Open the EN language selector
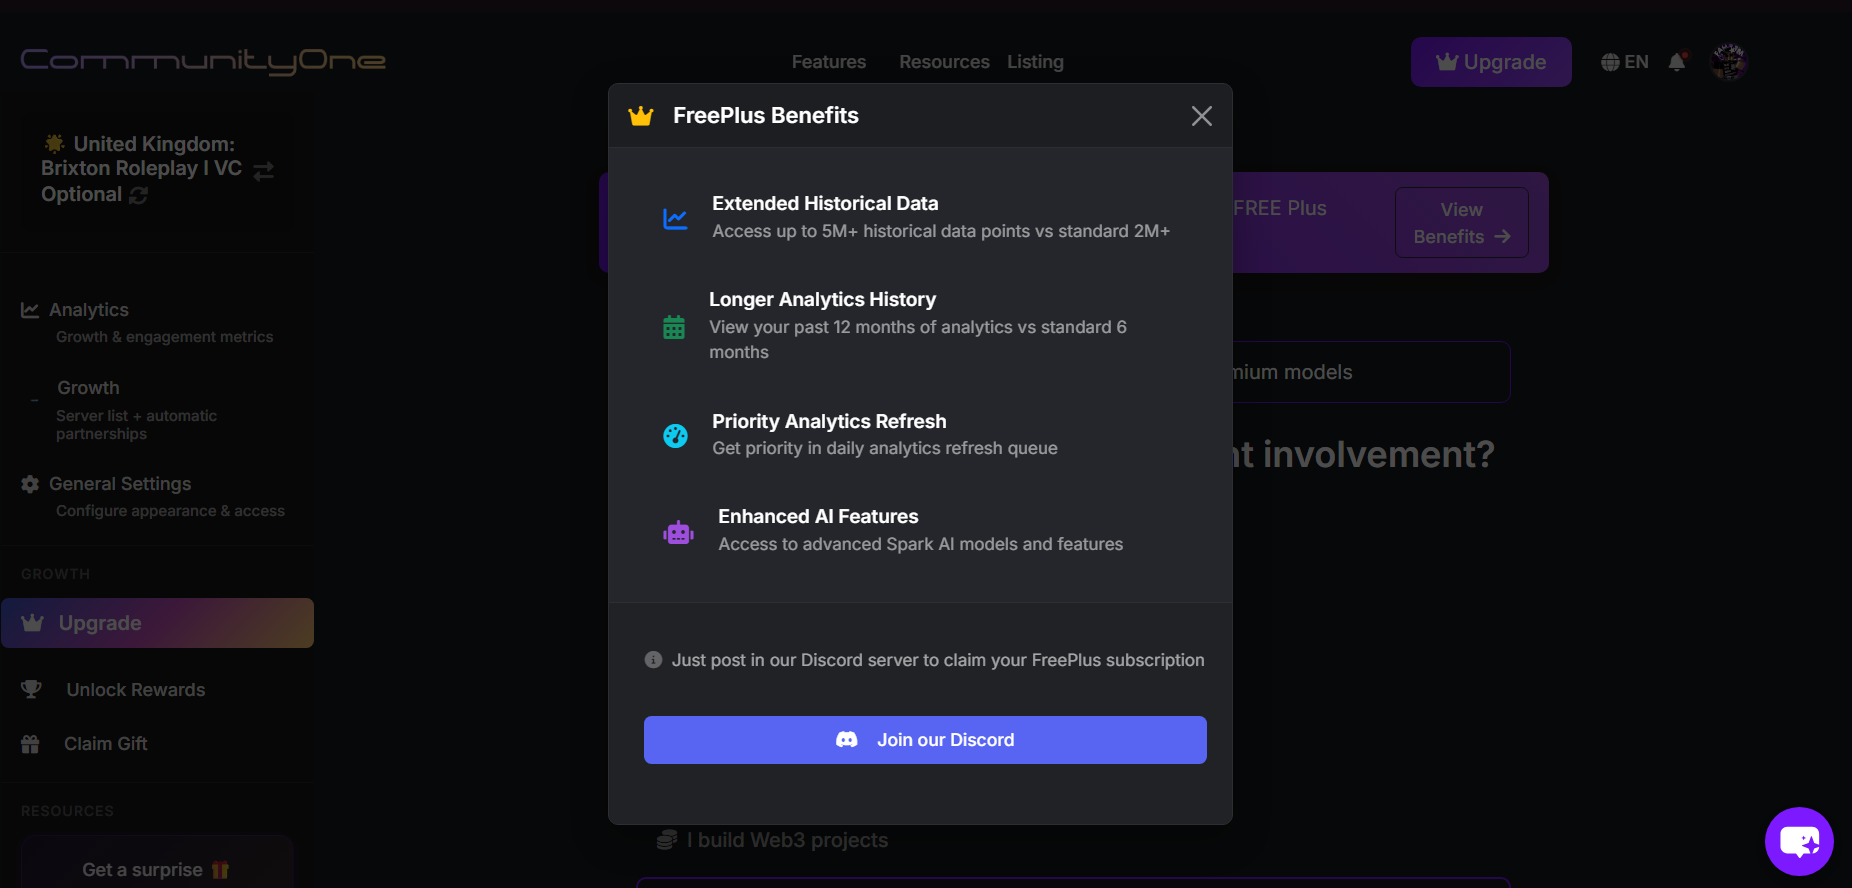 coord(1624,62)
